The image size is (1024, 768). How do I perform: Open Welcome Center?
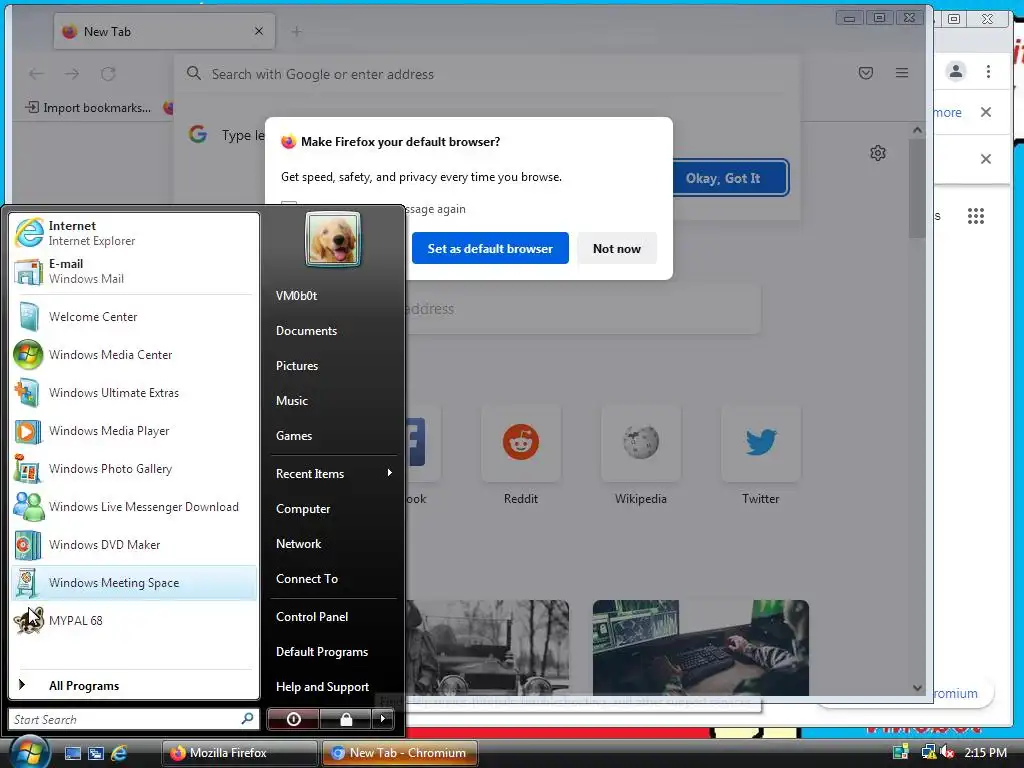134,317
